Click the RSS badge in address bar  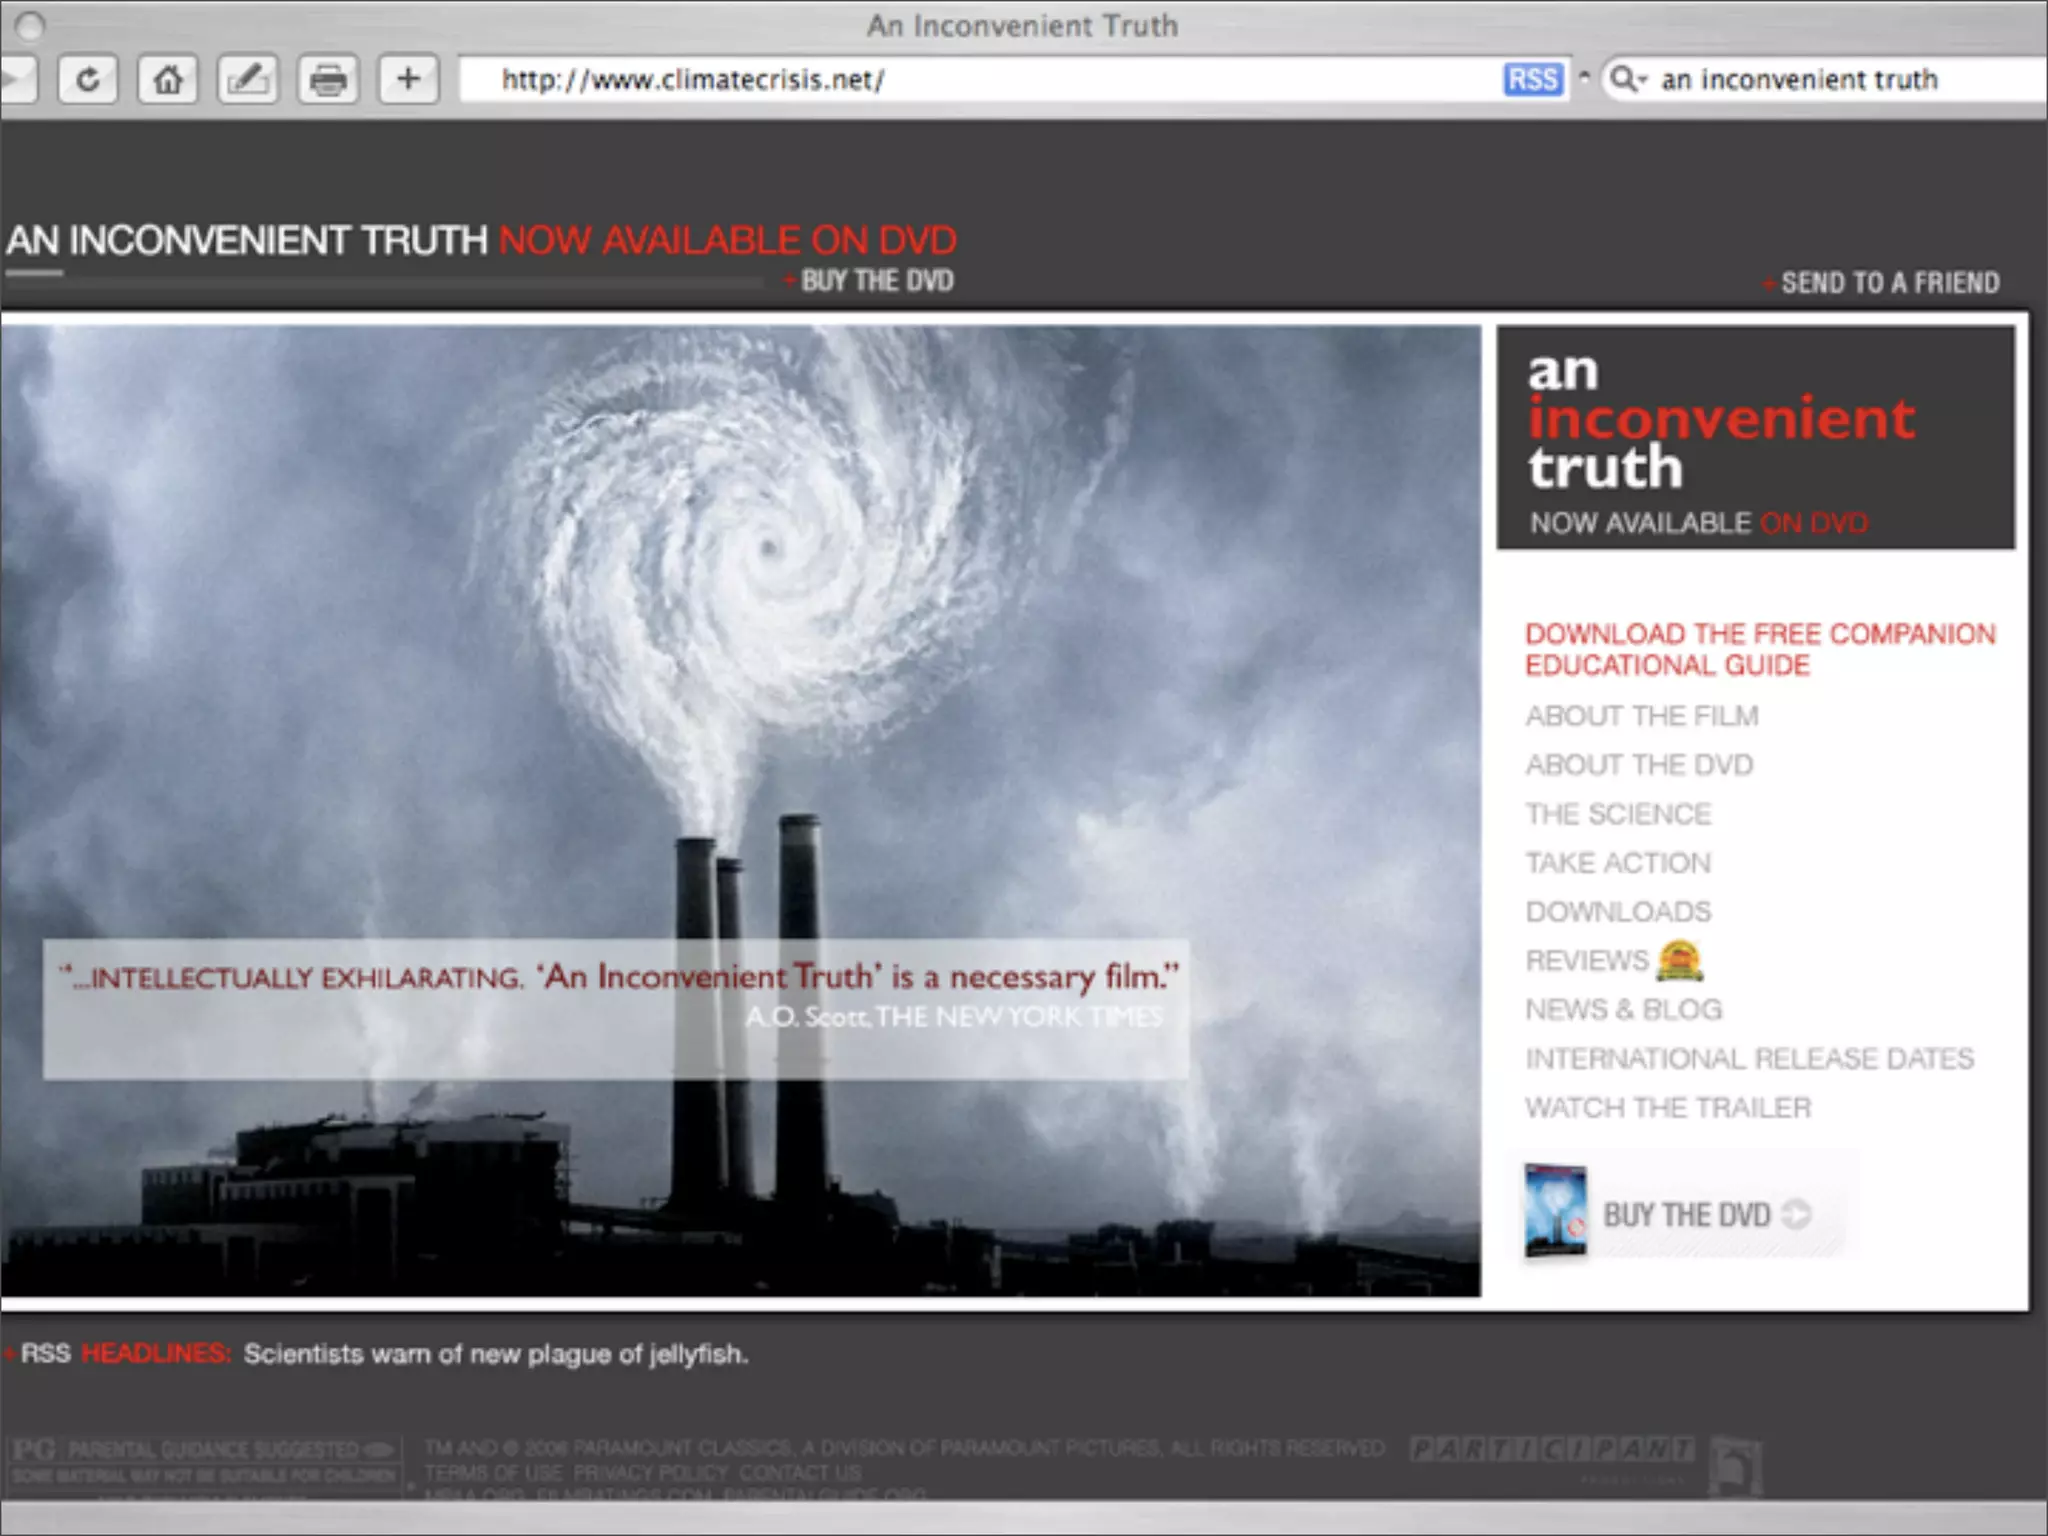coord(1532,79)
